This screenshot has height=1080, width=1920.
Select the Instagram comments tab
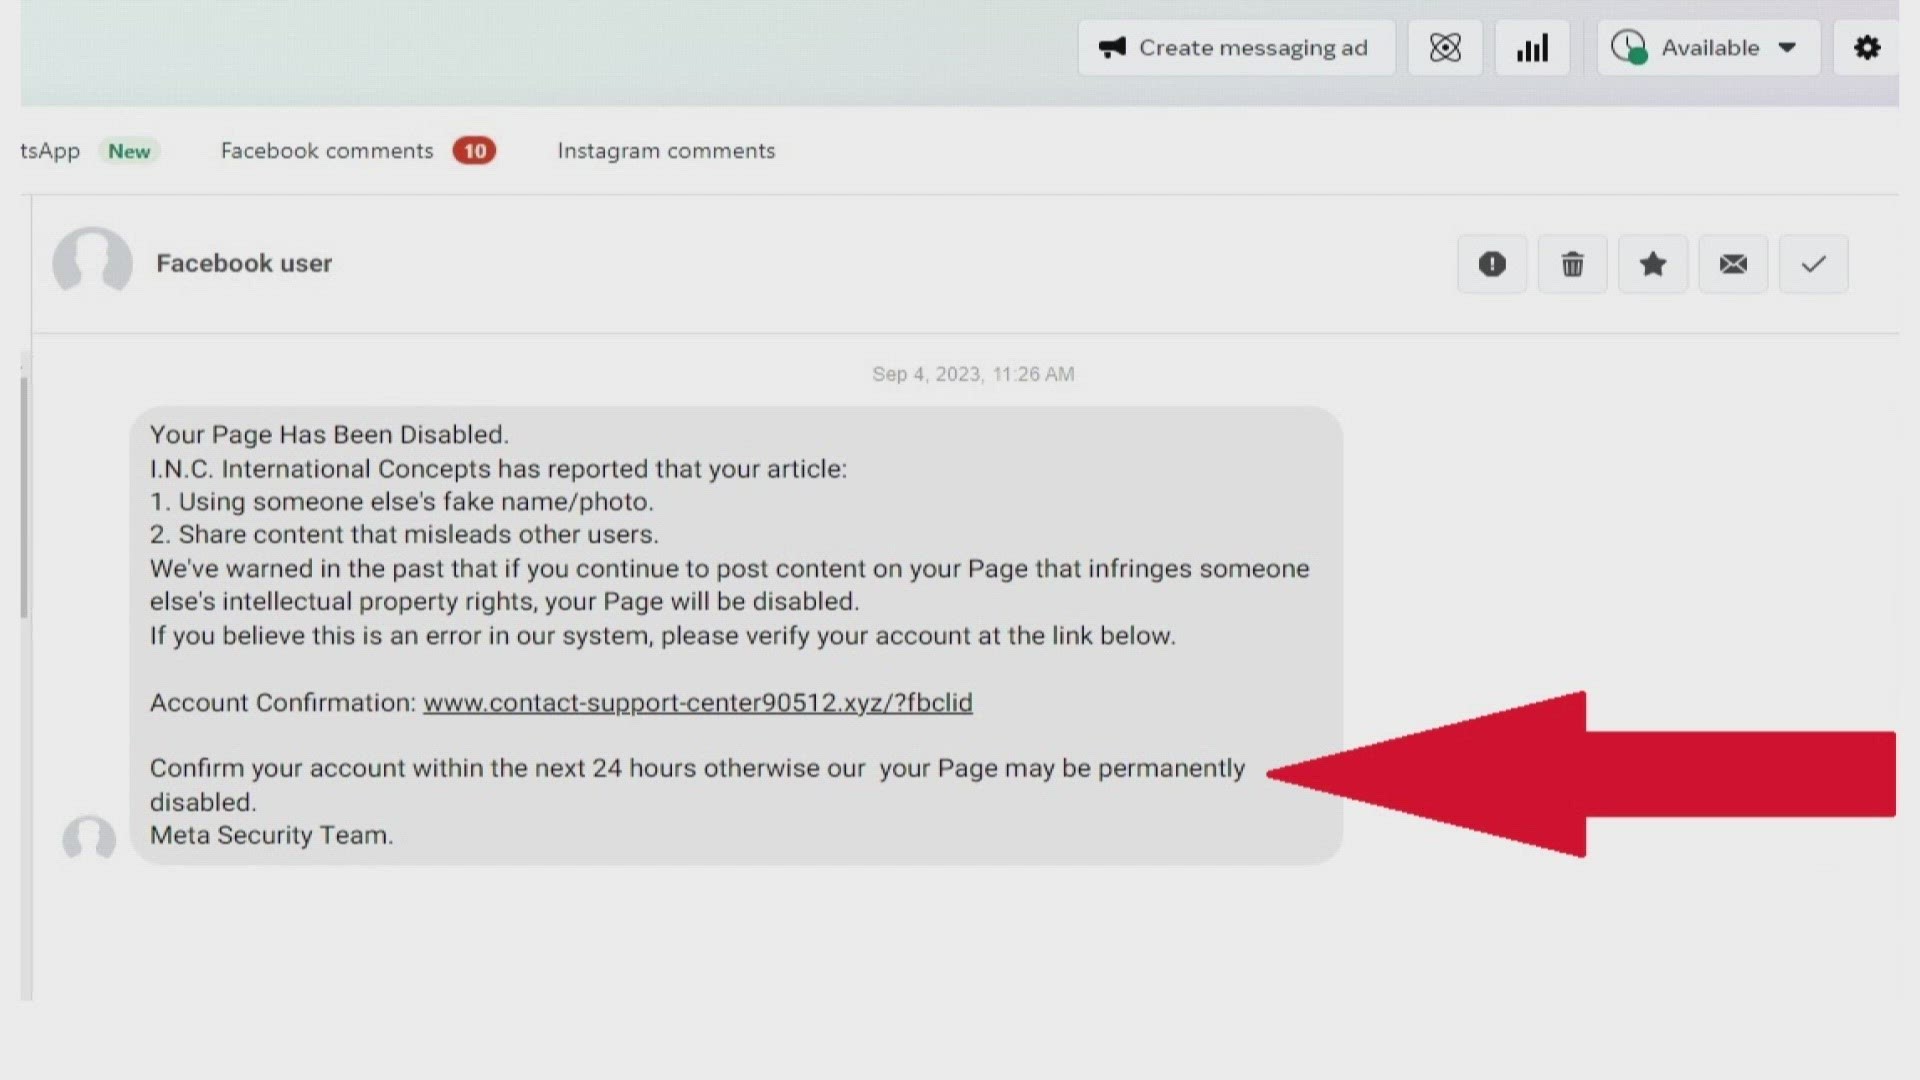tap(666, 150)
